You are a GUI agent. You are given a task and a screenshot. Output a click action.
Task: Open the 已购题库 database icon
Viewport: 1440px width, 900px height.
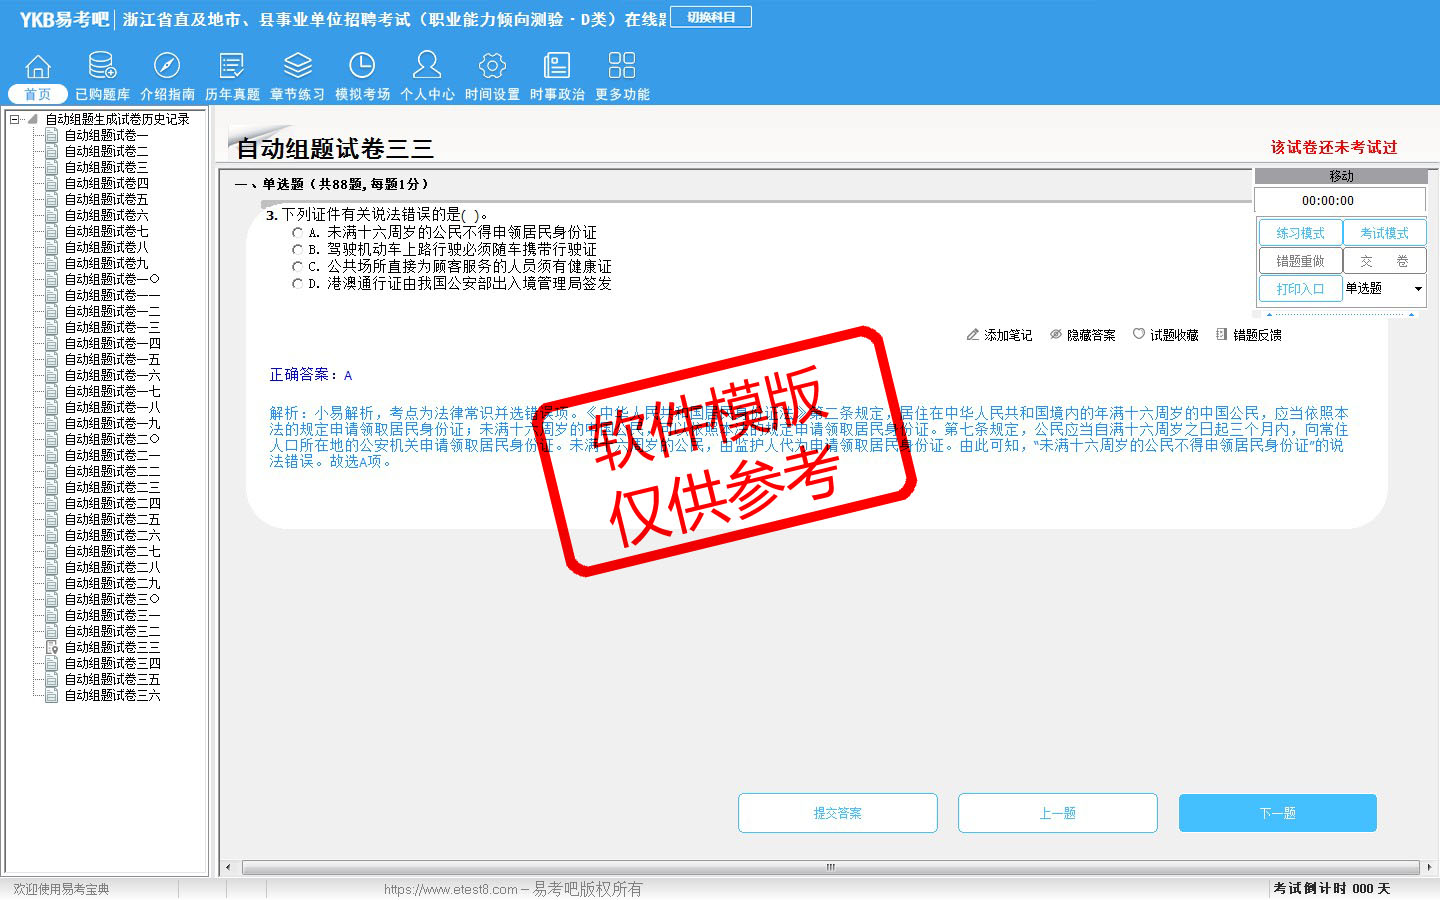(102, 67)
